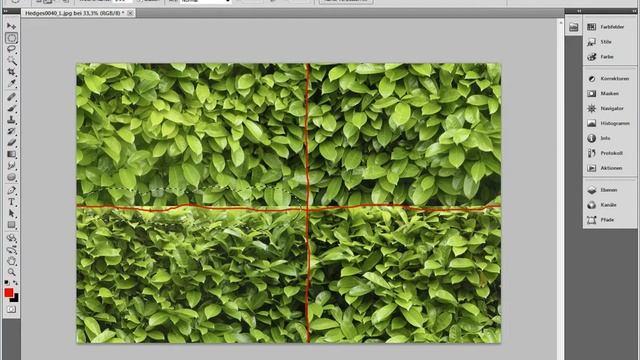
Task: Select the Lasso tool
Action: coord(11,49)
